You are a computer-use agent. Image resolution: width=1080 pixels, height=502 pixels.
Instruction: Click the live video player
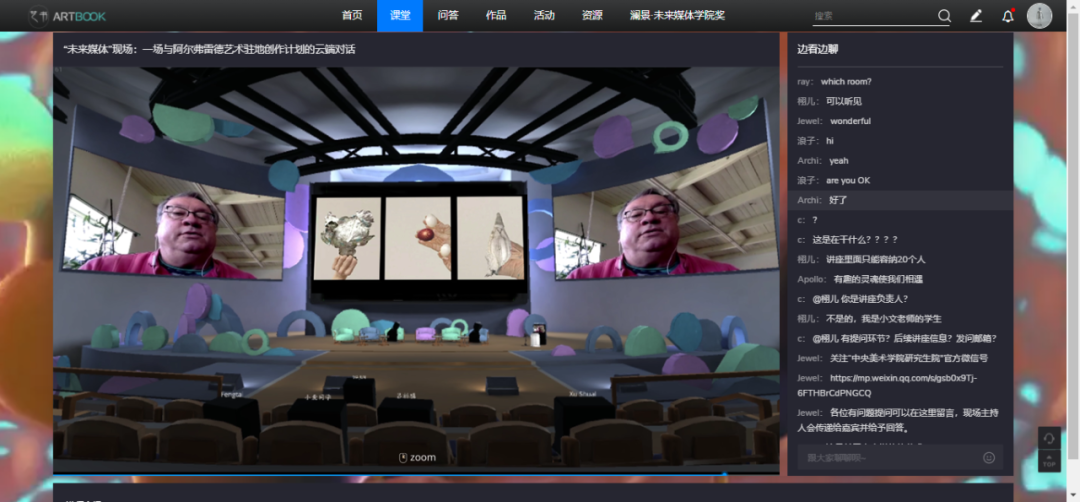(416, 270)
